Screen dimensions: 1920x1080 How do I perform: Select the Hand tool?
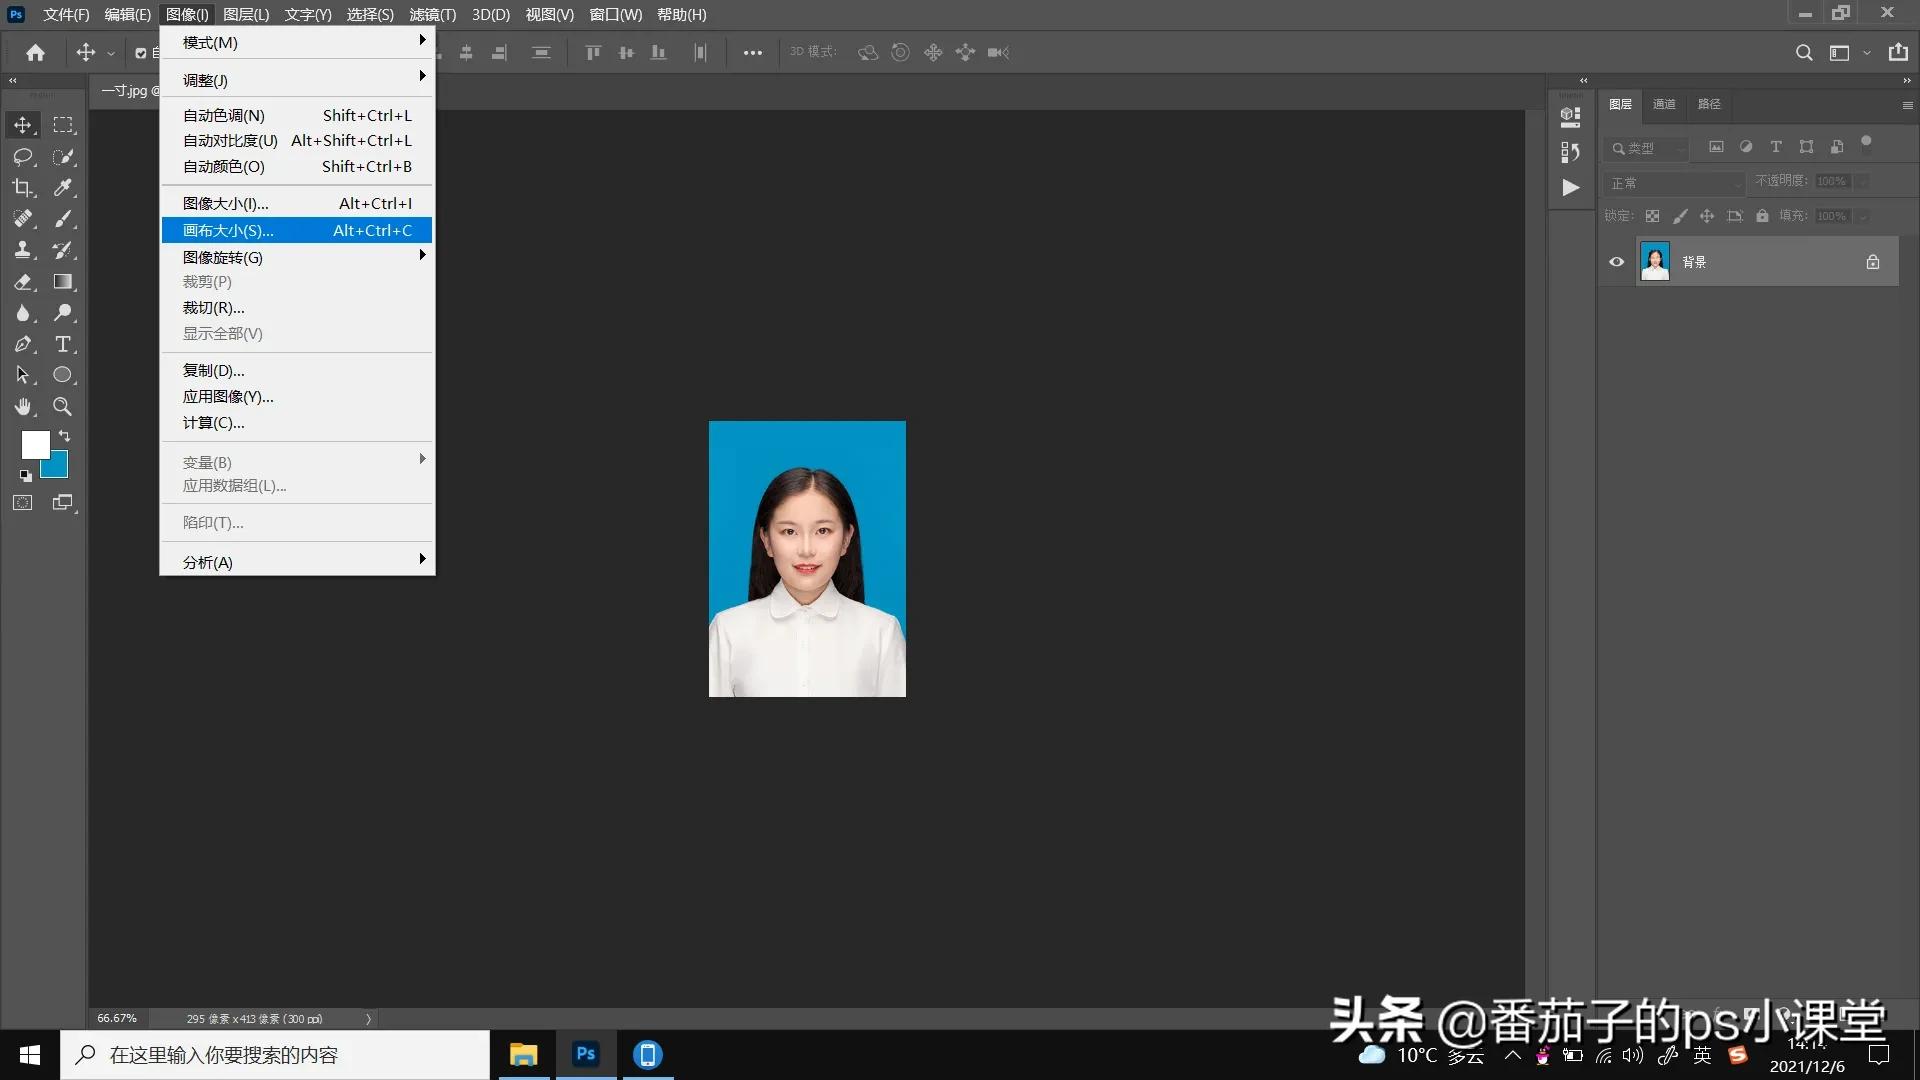coord(22,407)
